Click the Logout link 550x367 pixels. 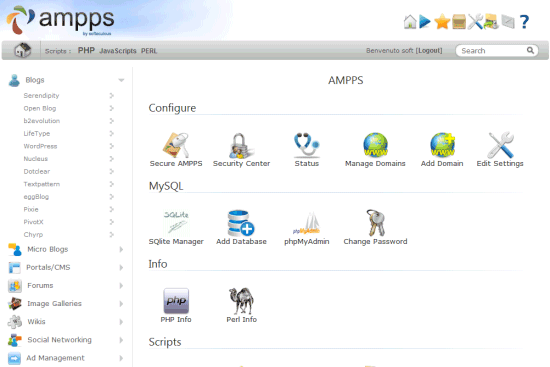(429, 51)
